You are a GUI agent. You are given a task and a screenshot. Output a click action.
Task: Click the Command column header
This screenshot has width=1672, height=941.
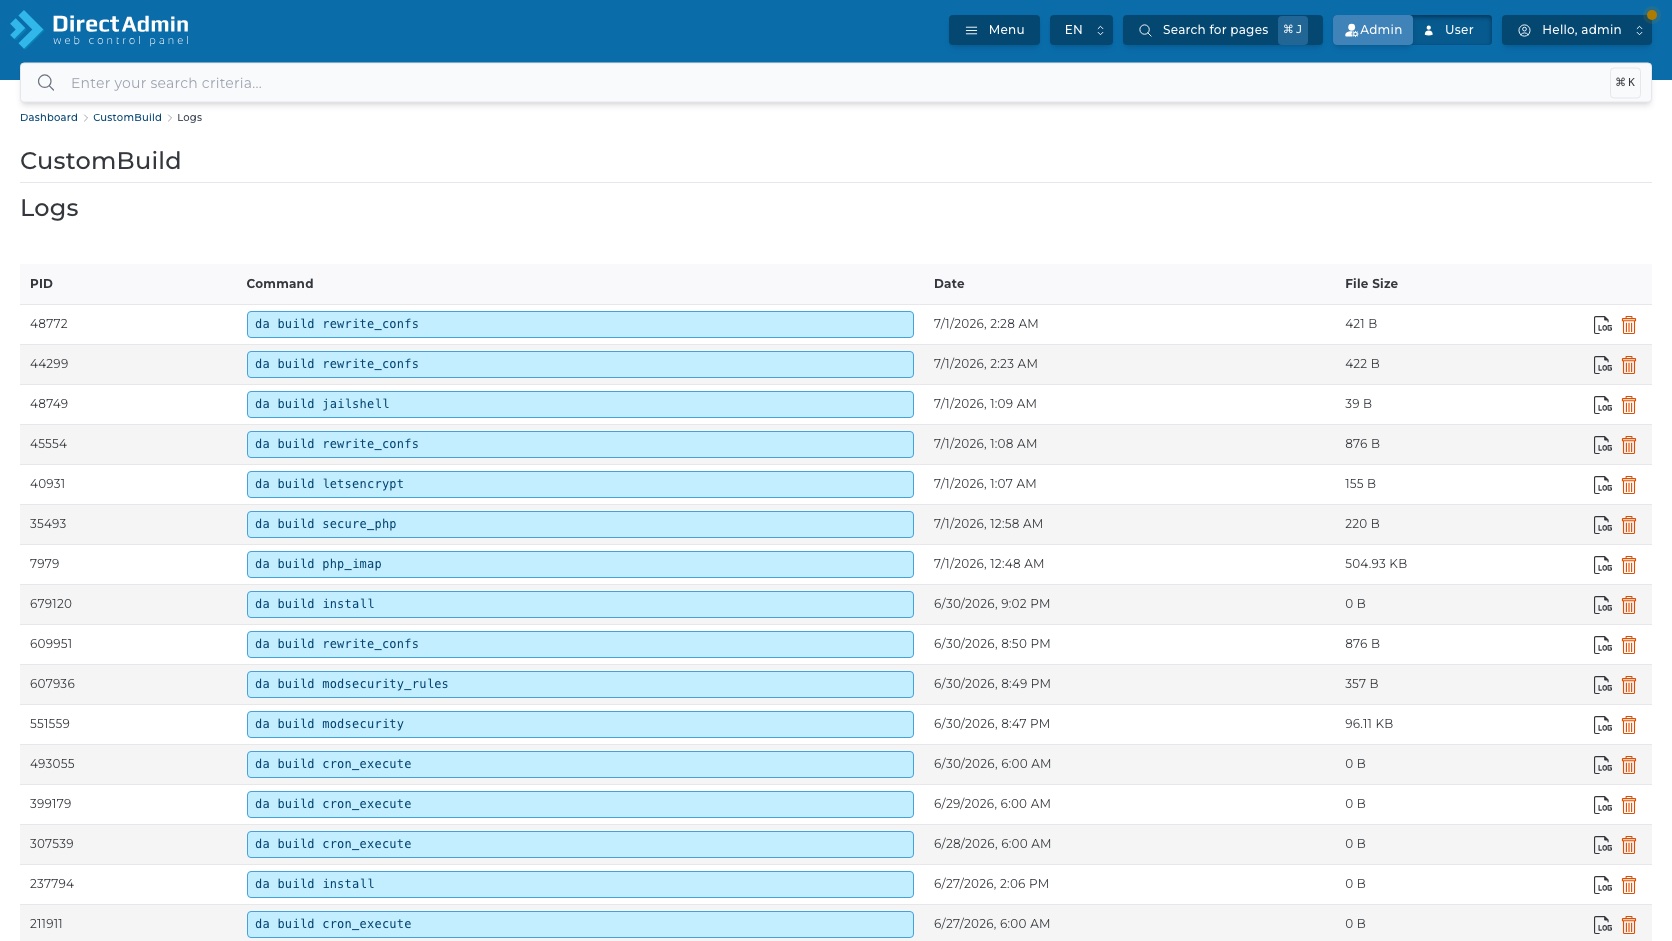pos(280,284)
